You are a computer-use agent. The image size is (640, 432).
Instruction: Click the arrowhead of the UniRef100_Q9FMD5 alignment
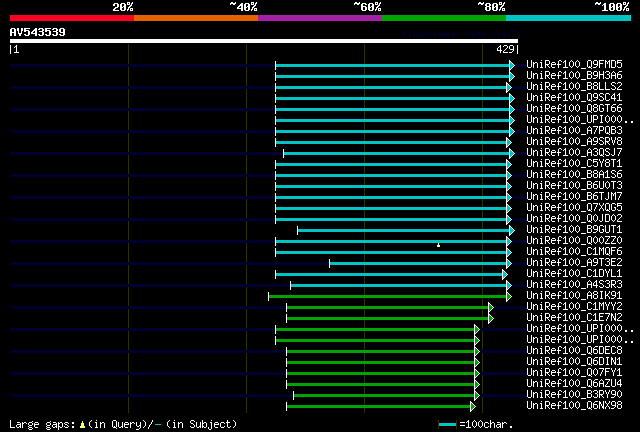[512, 65]
